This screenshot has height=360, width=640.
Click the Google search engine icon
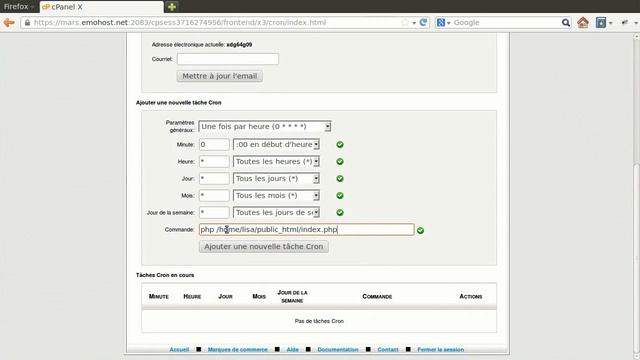pyautogui.click(x=440, y=22)
